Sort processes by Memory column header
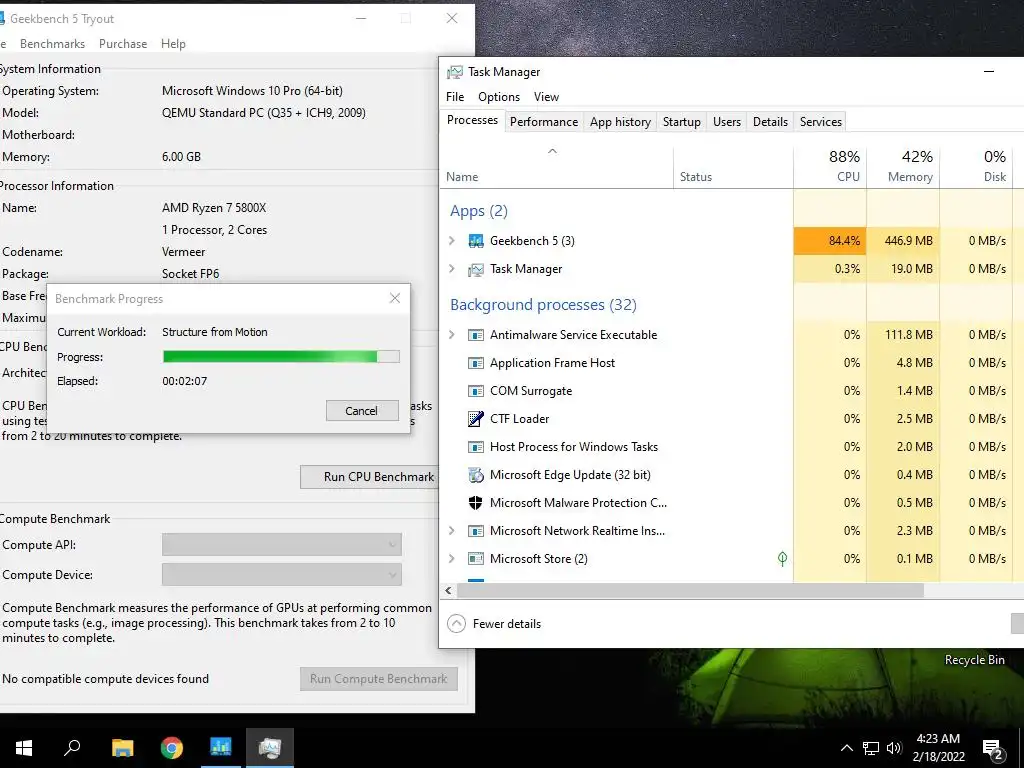This screenshot has width=1024, height=768. (x=903, y=167)
